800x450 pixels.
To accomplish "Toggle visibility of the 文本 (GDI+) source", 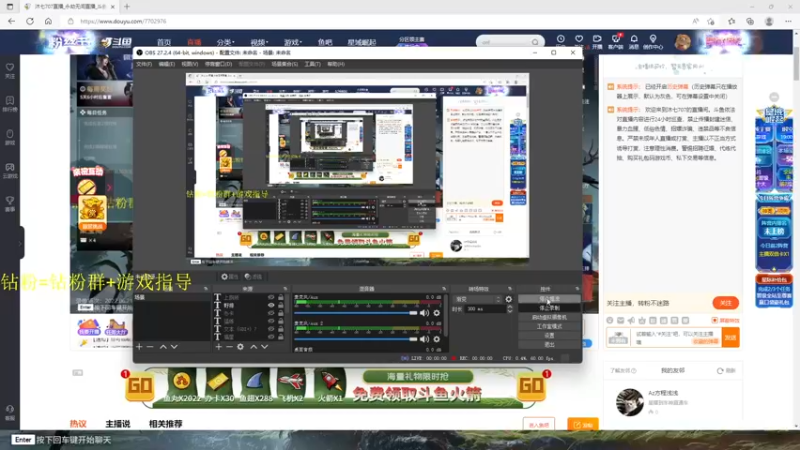I will click(x=271, y=329).
